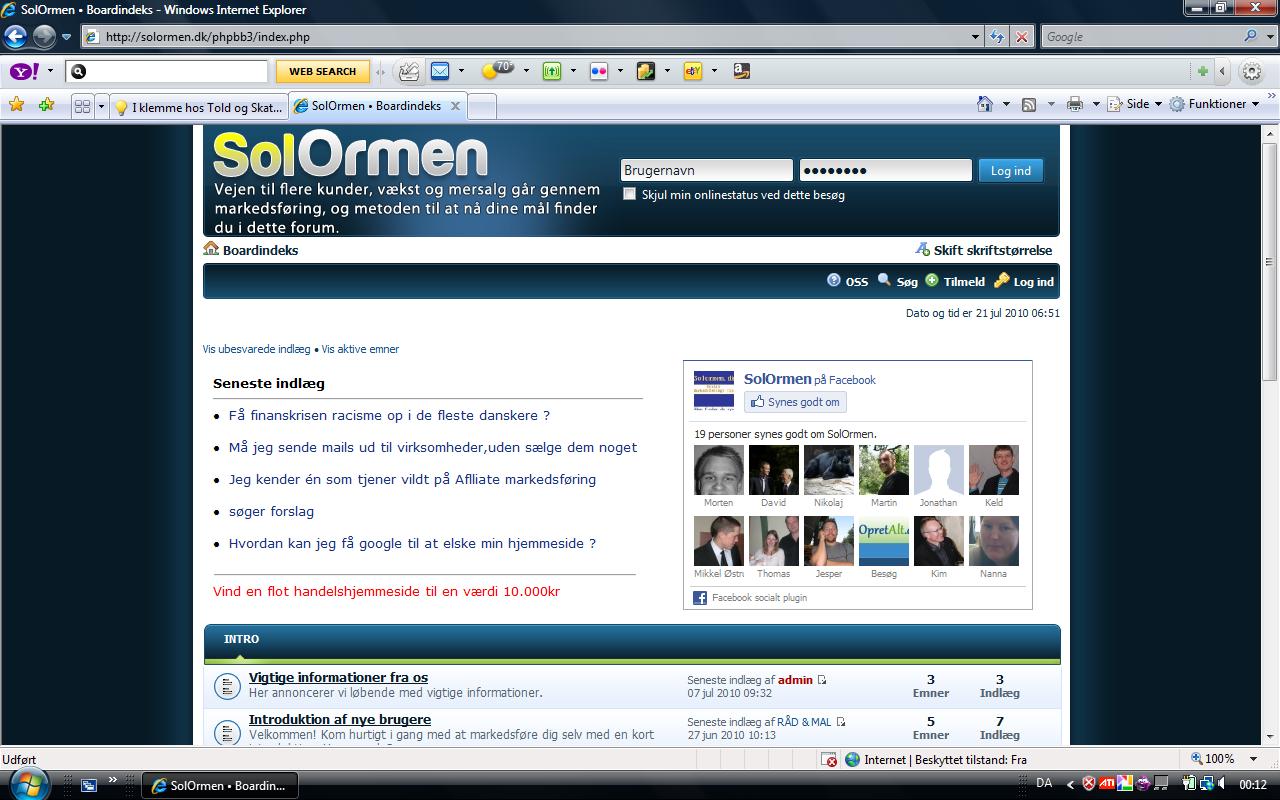Open Boardindeks breadcrumb link
1280x800 pixels.
(x=251, y=250)
